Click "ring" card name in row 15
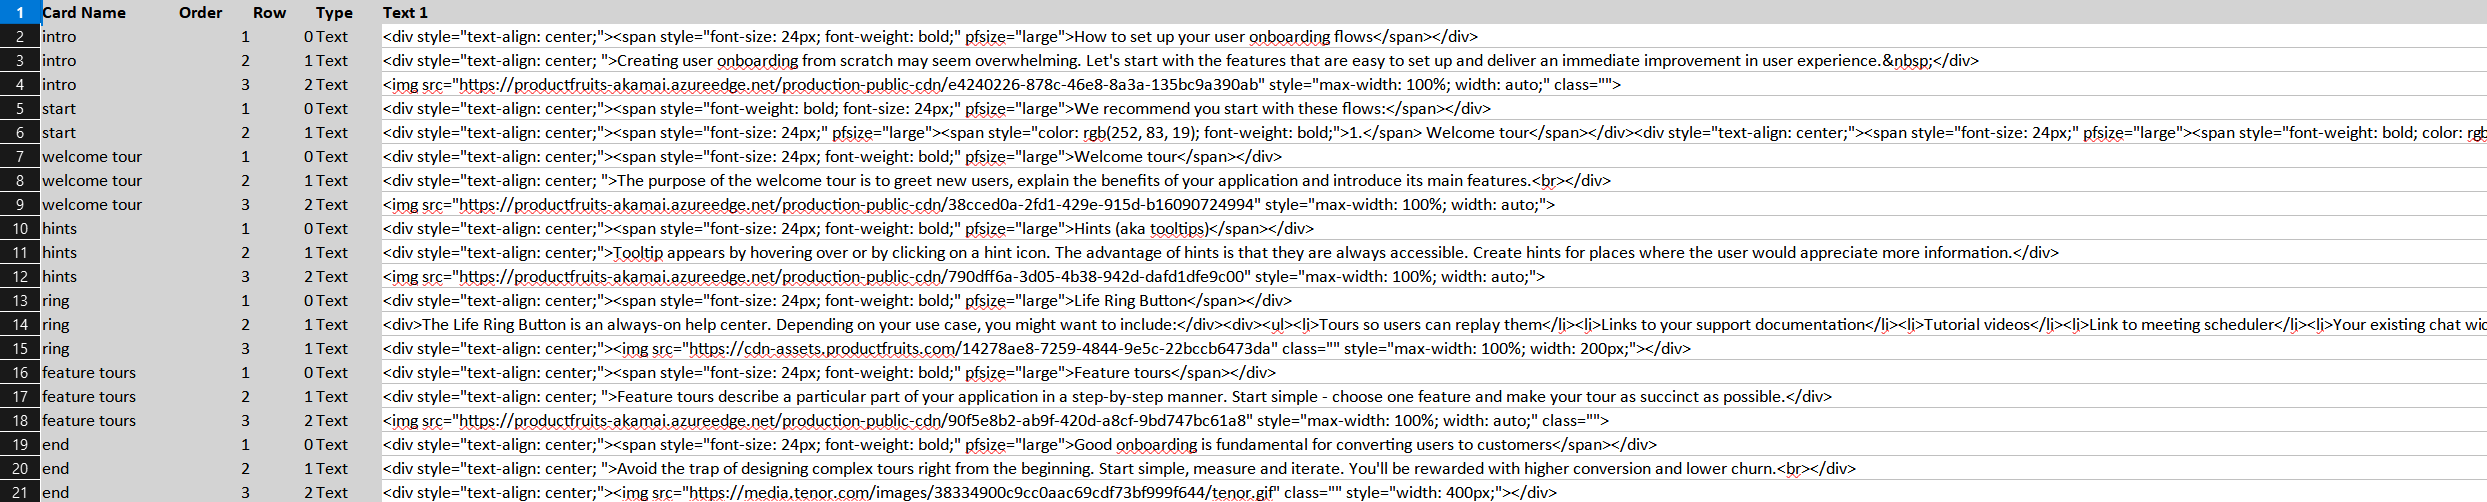 pos(56,349)
